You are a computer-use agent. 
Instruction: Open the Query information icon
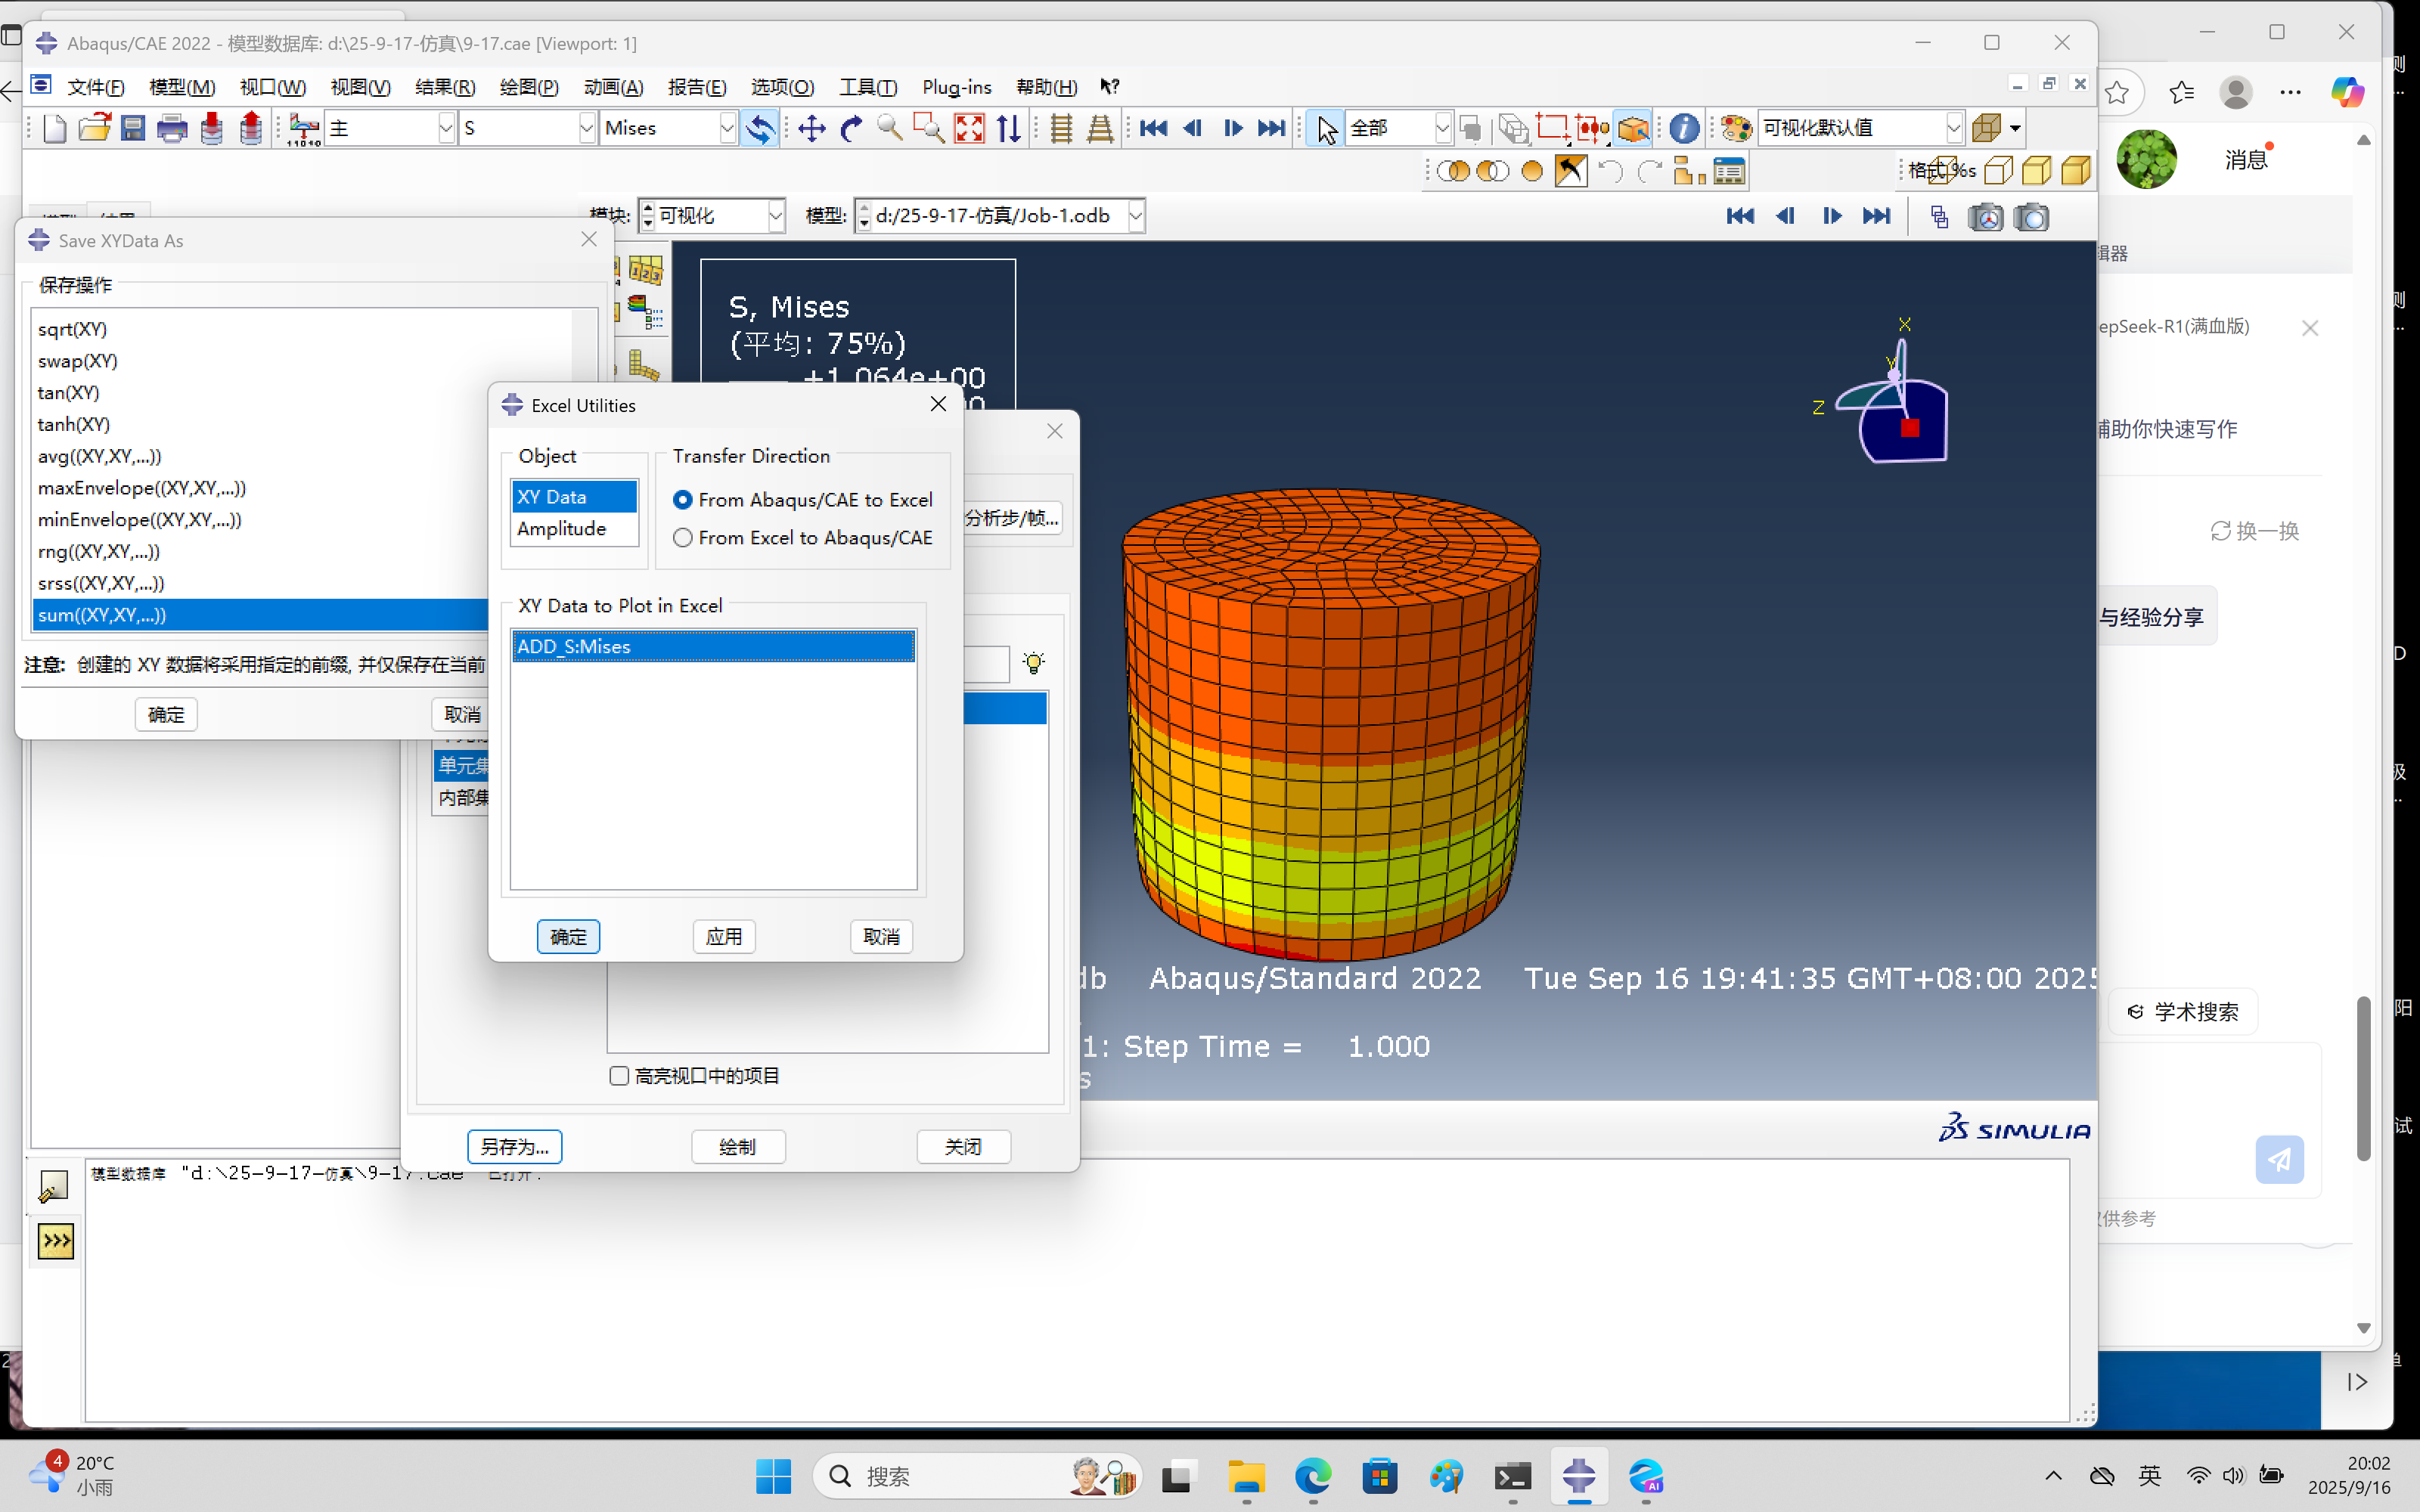click(1684, 128)
